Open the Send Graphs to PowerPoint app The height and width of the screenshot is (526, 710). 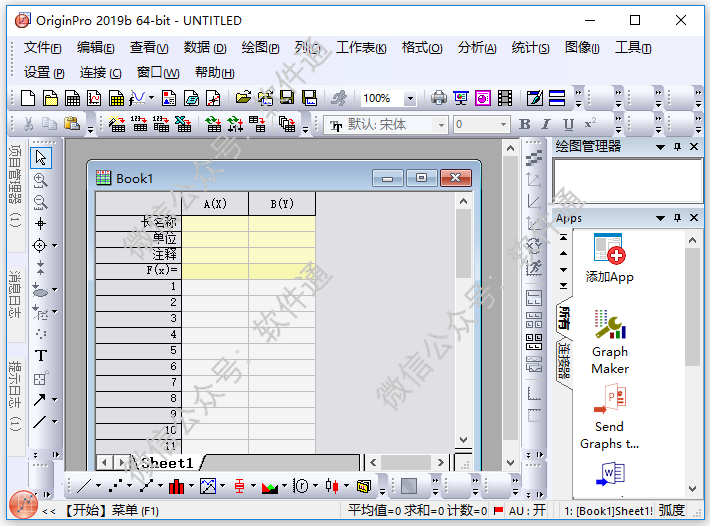click(x=609, y=417)
